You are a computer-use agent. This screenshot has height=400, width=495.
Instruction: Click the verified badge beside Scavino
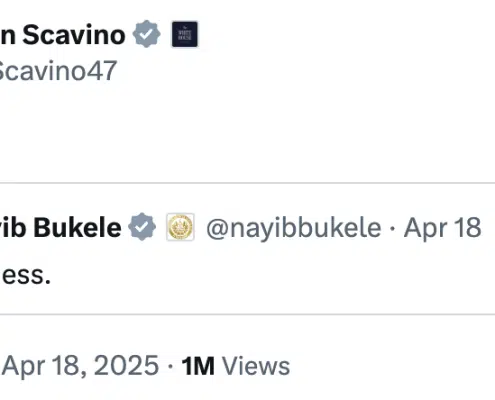(146, 34)
